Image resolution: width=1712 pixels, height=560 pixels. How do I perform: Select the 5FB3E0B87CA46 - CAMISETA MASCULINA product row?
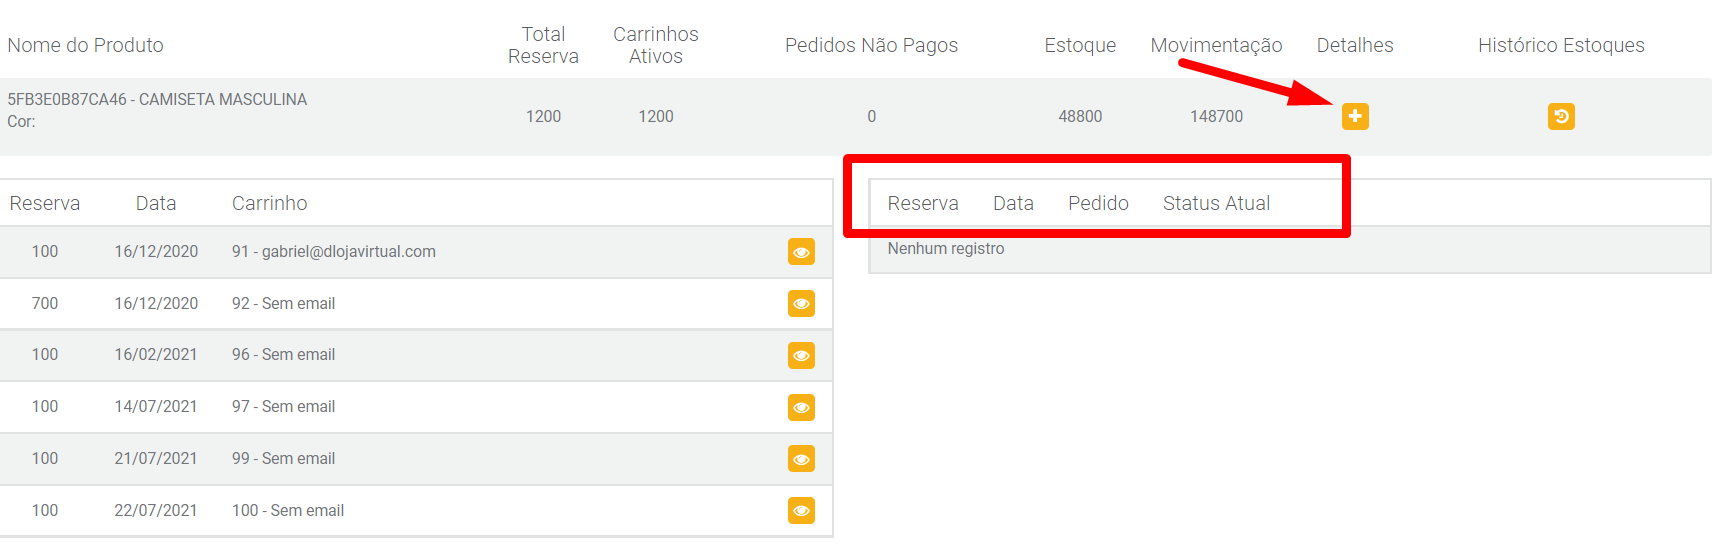click(x=856, y=116)
